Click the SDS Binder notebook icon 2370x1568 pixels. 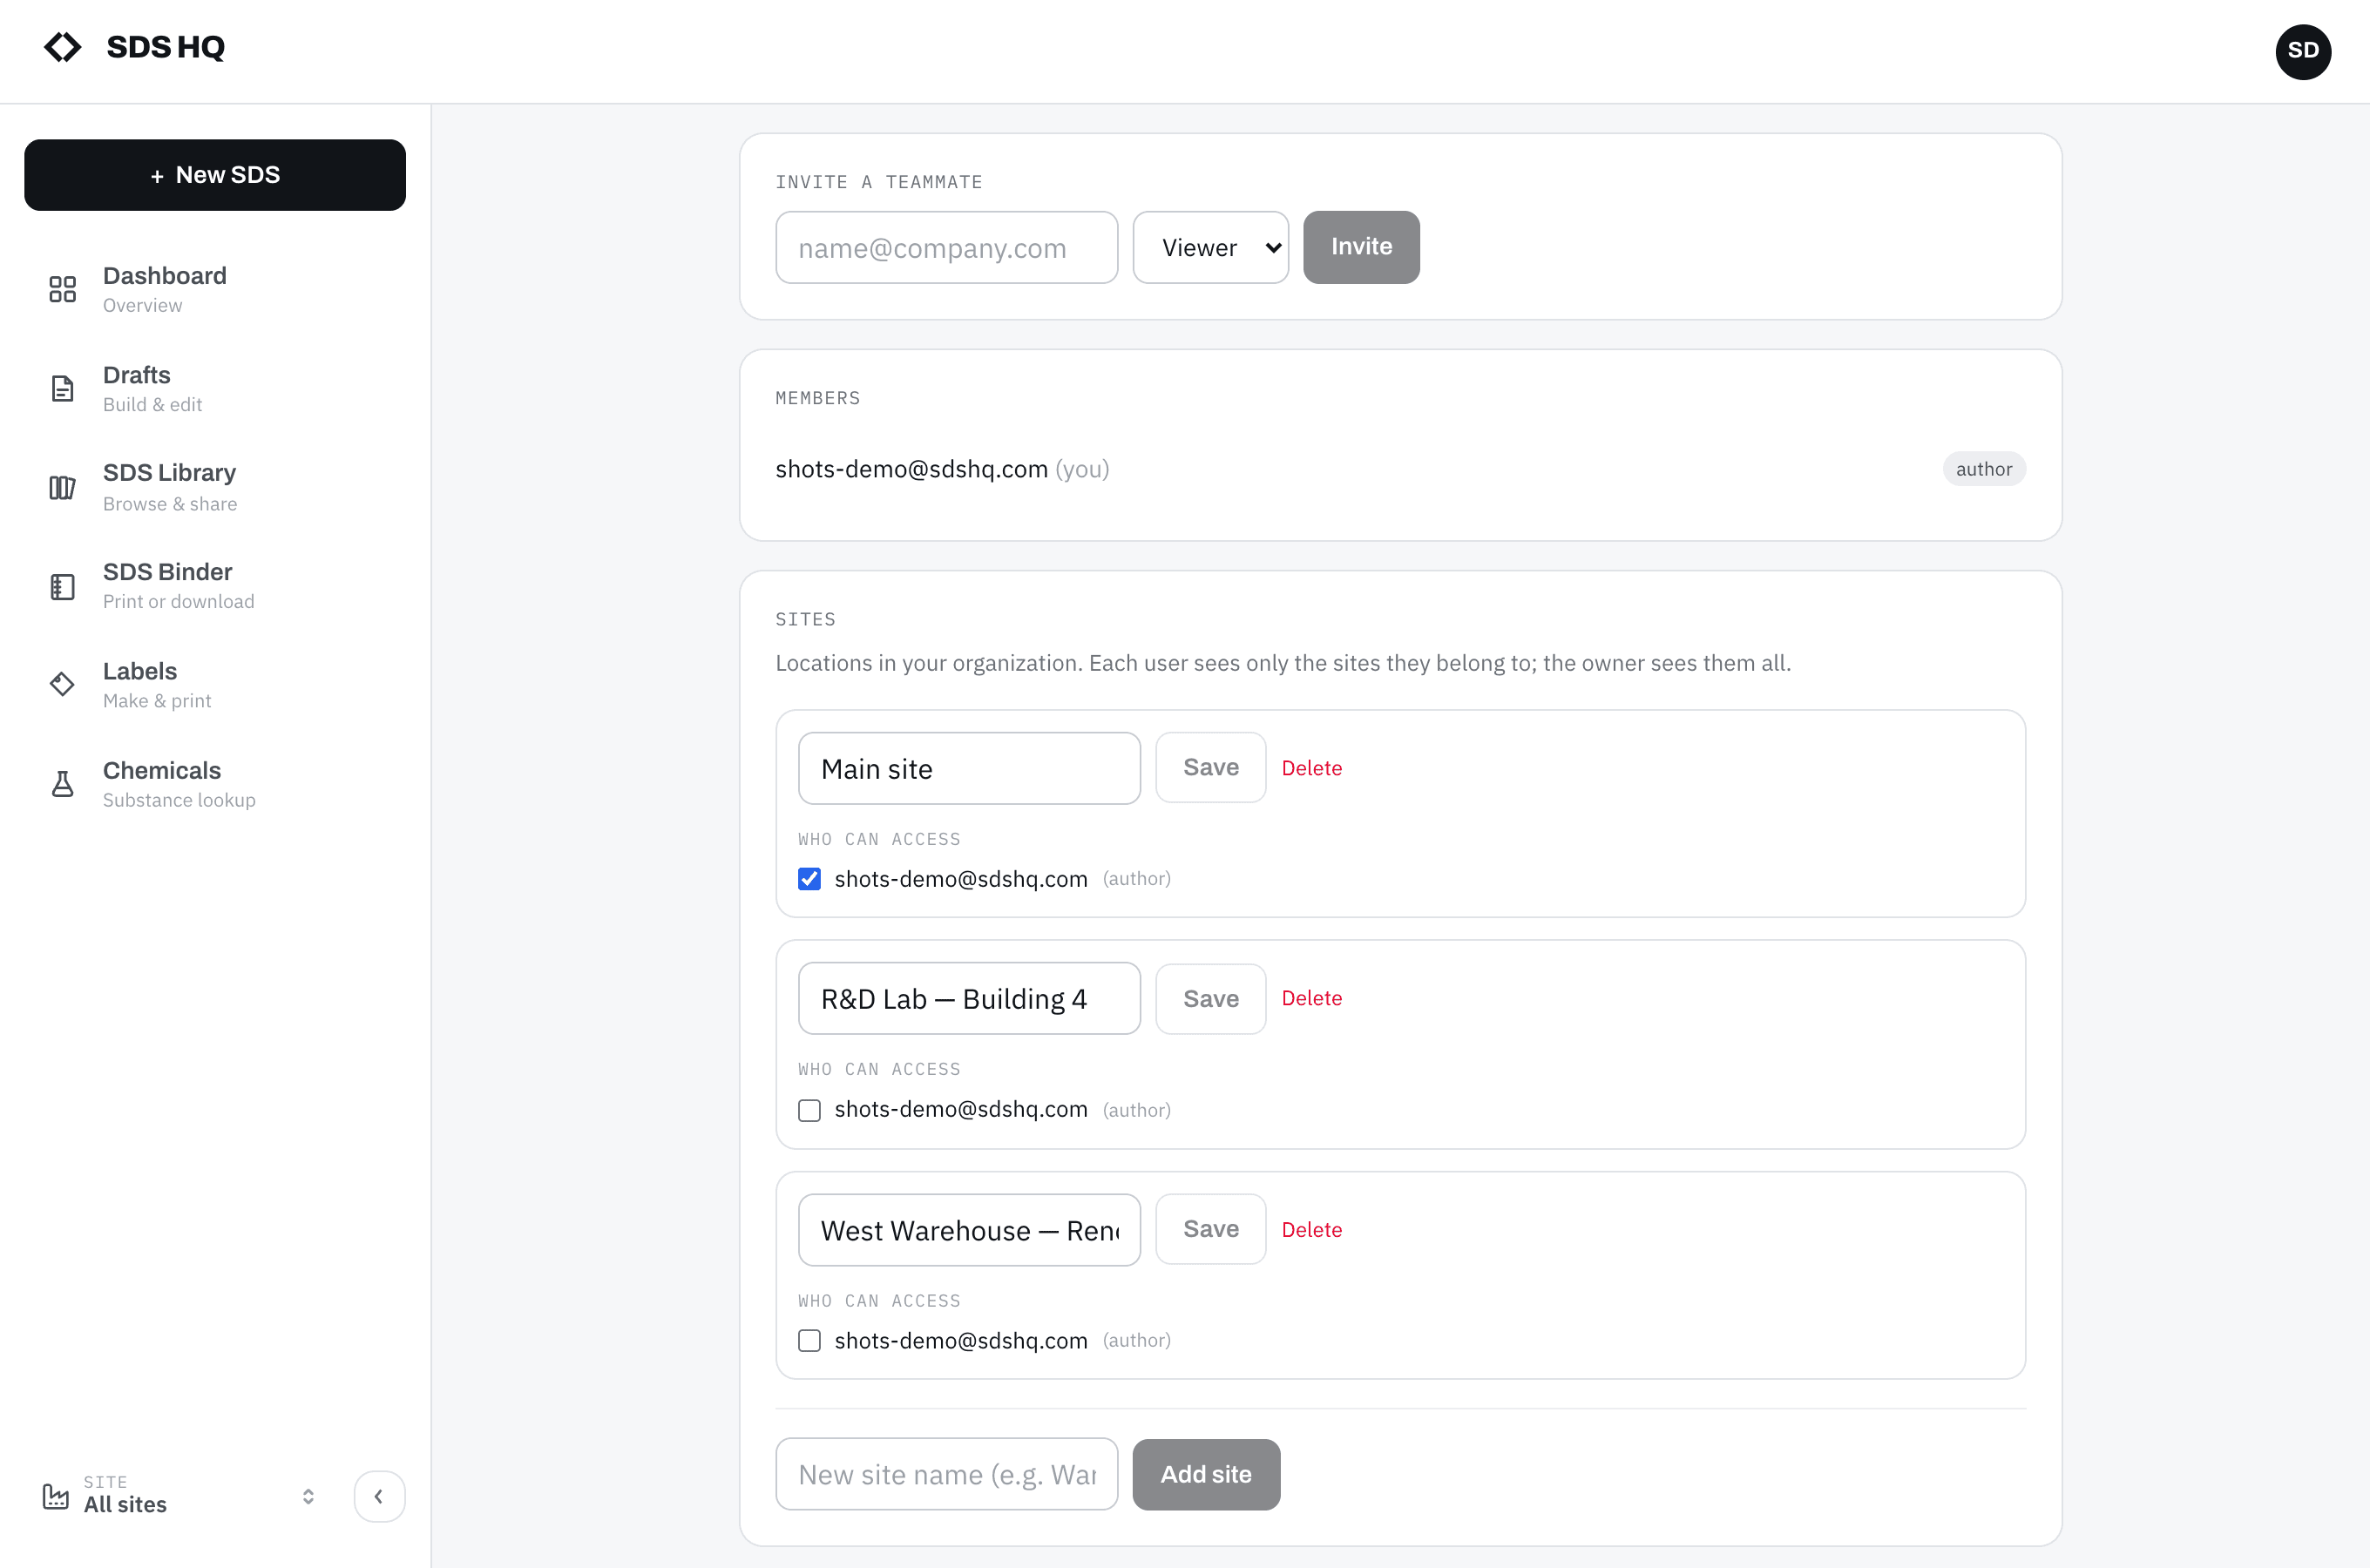pyautogui.click(x=63, y=587)
